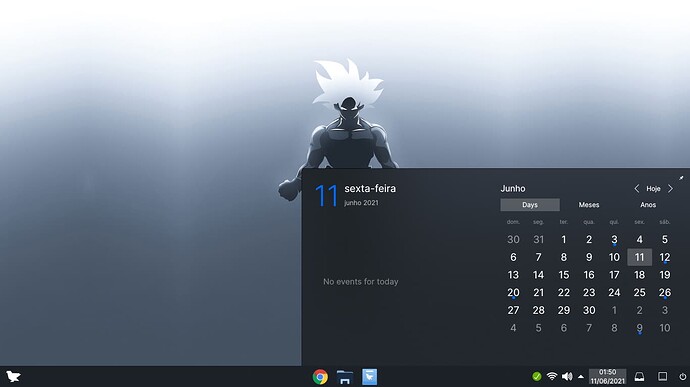Viewport: 690px width, 387px height.
Task: Go to the previous month
Action: 636,188
